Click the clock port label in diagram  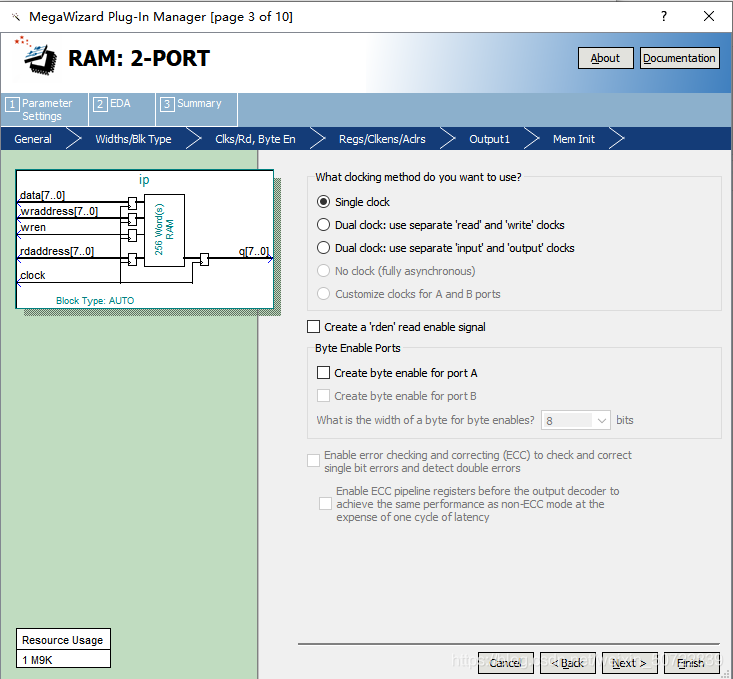(33, 275)
